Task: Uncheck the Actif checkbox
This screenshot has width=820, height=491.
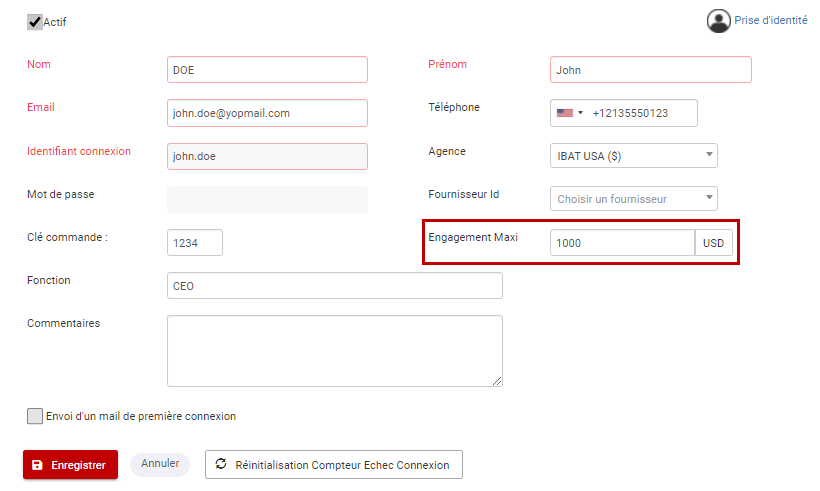Action: 35,22
